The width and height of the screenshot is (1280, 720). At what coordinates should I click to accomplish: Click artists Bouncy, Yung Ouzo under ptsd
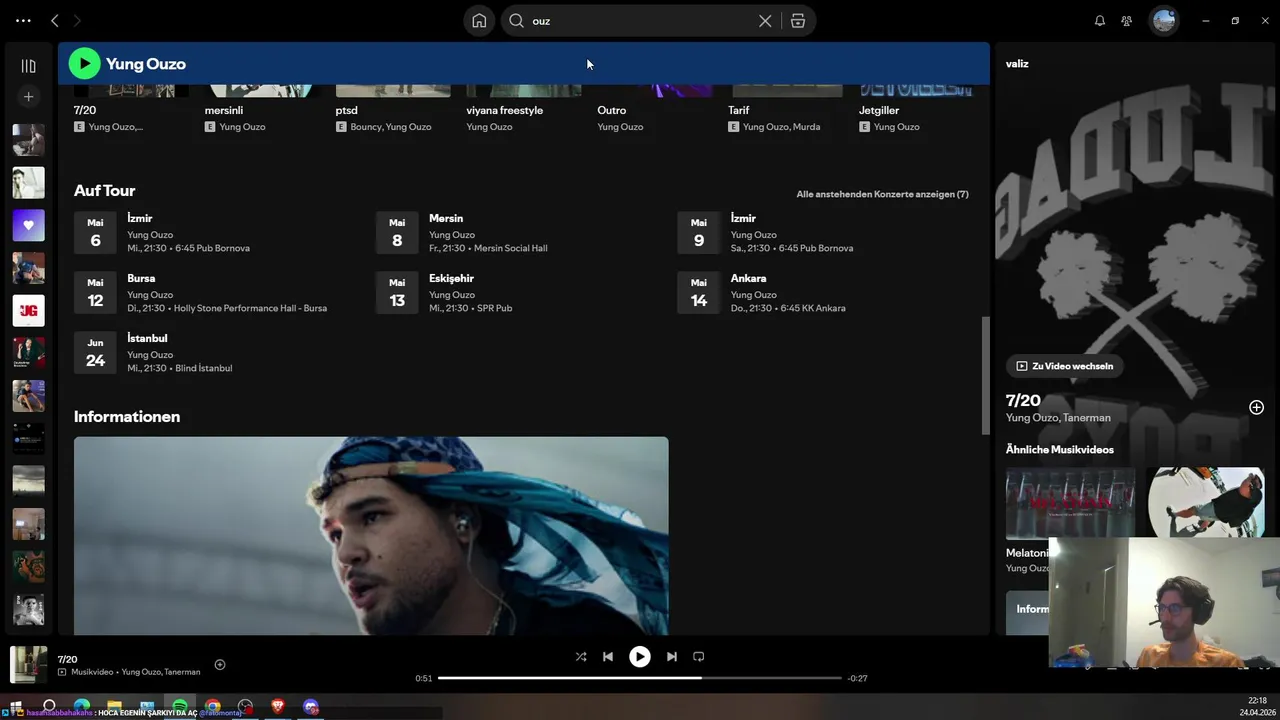391,127
